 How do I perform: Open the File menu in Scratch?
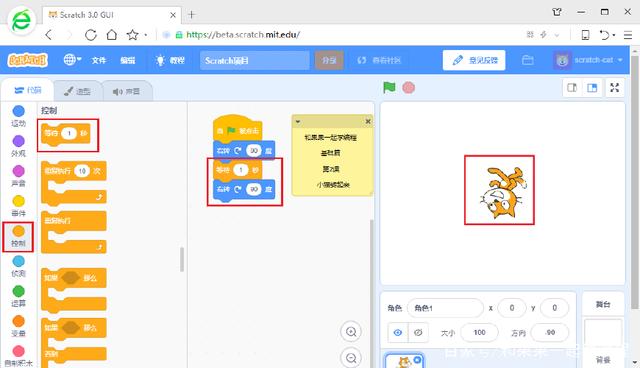click(x=98, y=60)
